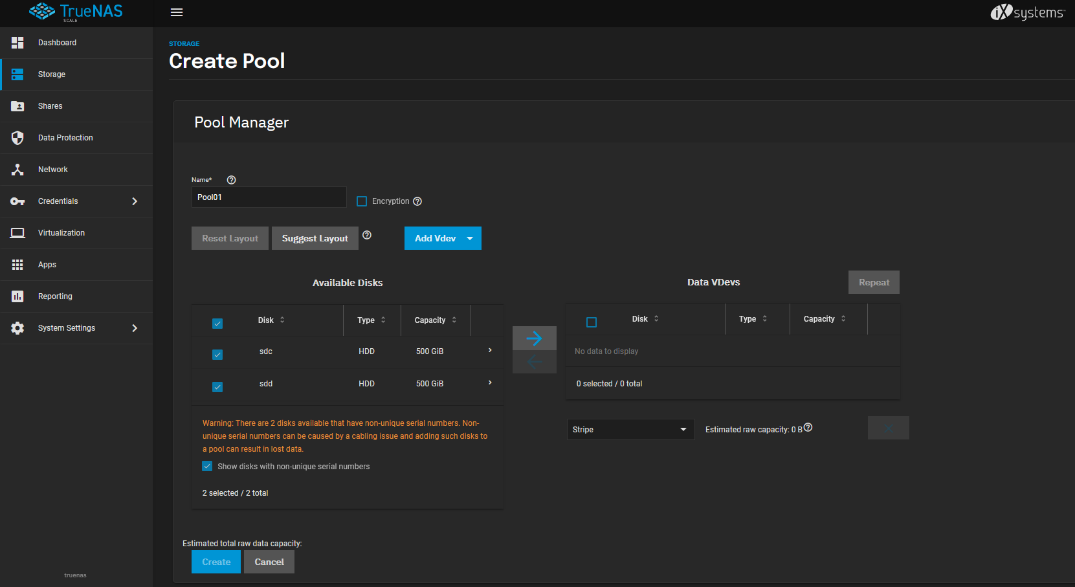Click the Network sidebar icon
Viewport: 1075px width, 587px height.
pyautogui.click(x=18, y=169)
